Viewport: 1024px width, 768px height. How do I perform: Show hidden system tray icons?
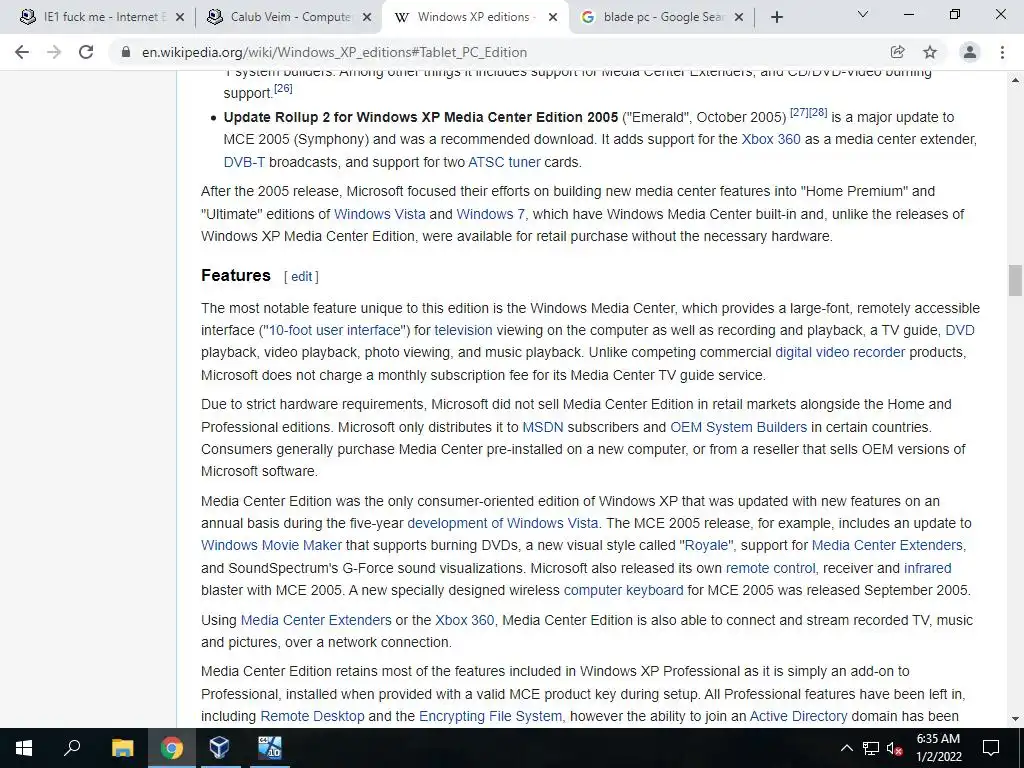(x=846, y=748)
